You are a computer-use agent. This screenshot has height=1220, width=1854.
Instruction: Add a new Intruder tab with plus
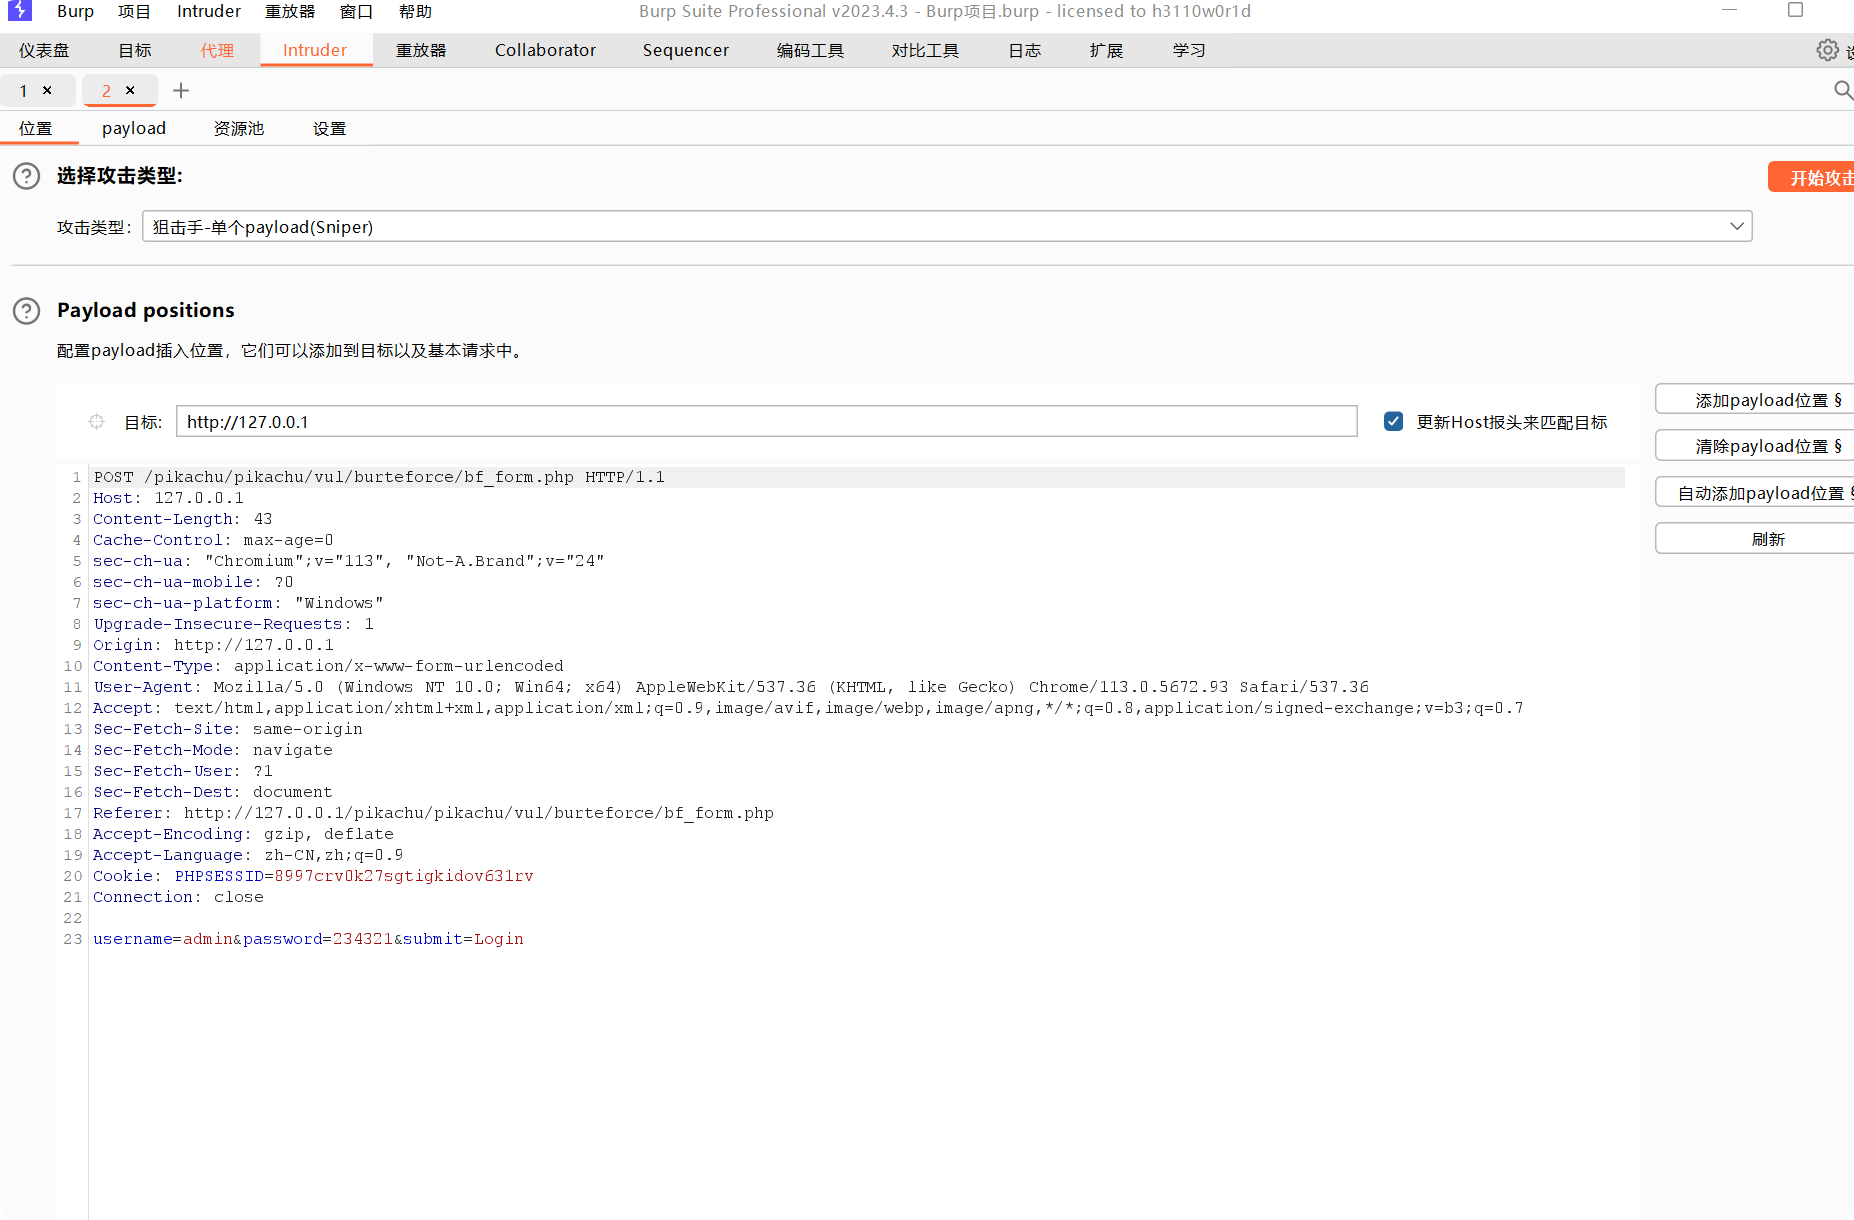click(181, 91)
